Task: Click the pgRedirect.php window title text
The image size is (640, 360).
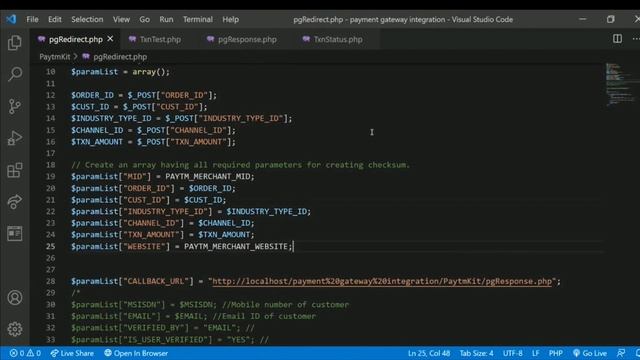Action: (403, 19)
